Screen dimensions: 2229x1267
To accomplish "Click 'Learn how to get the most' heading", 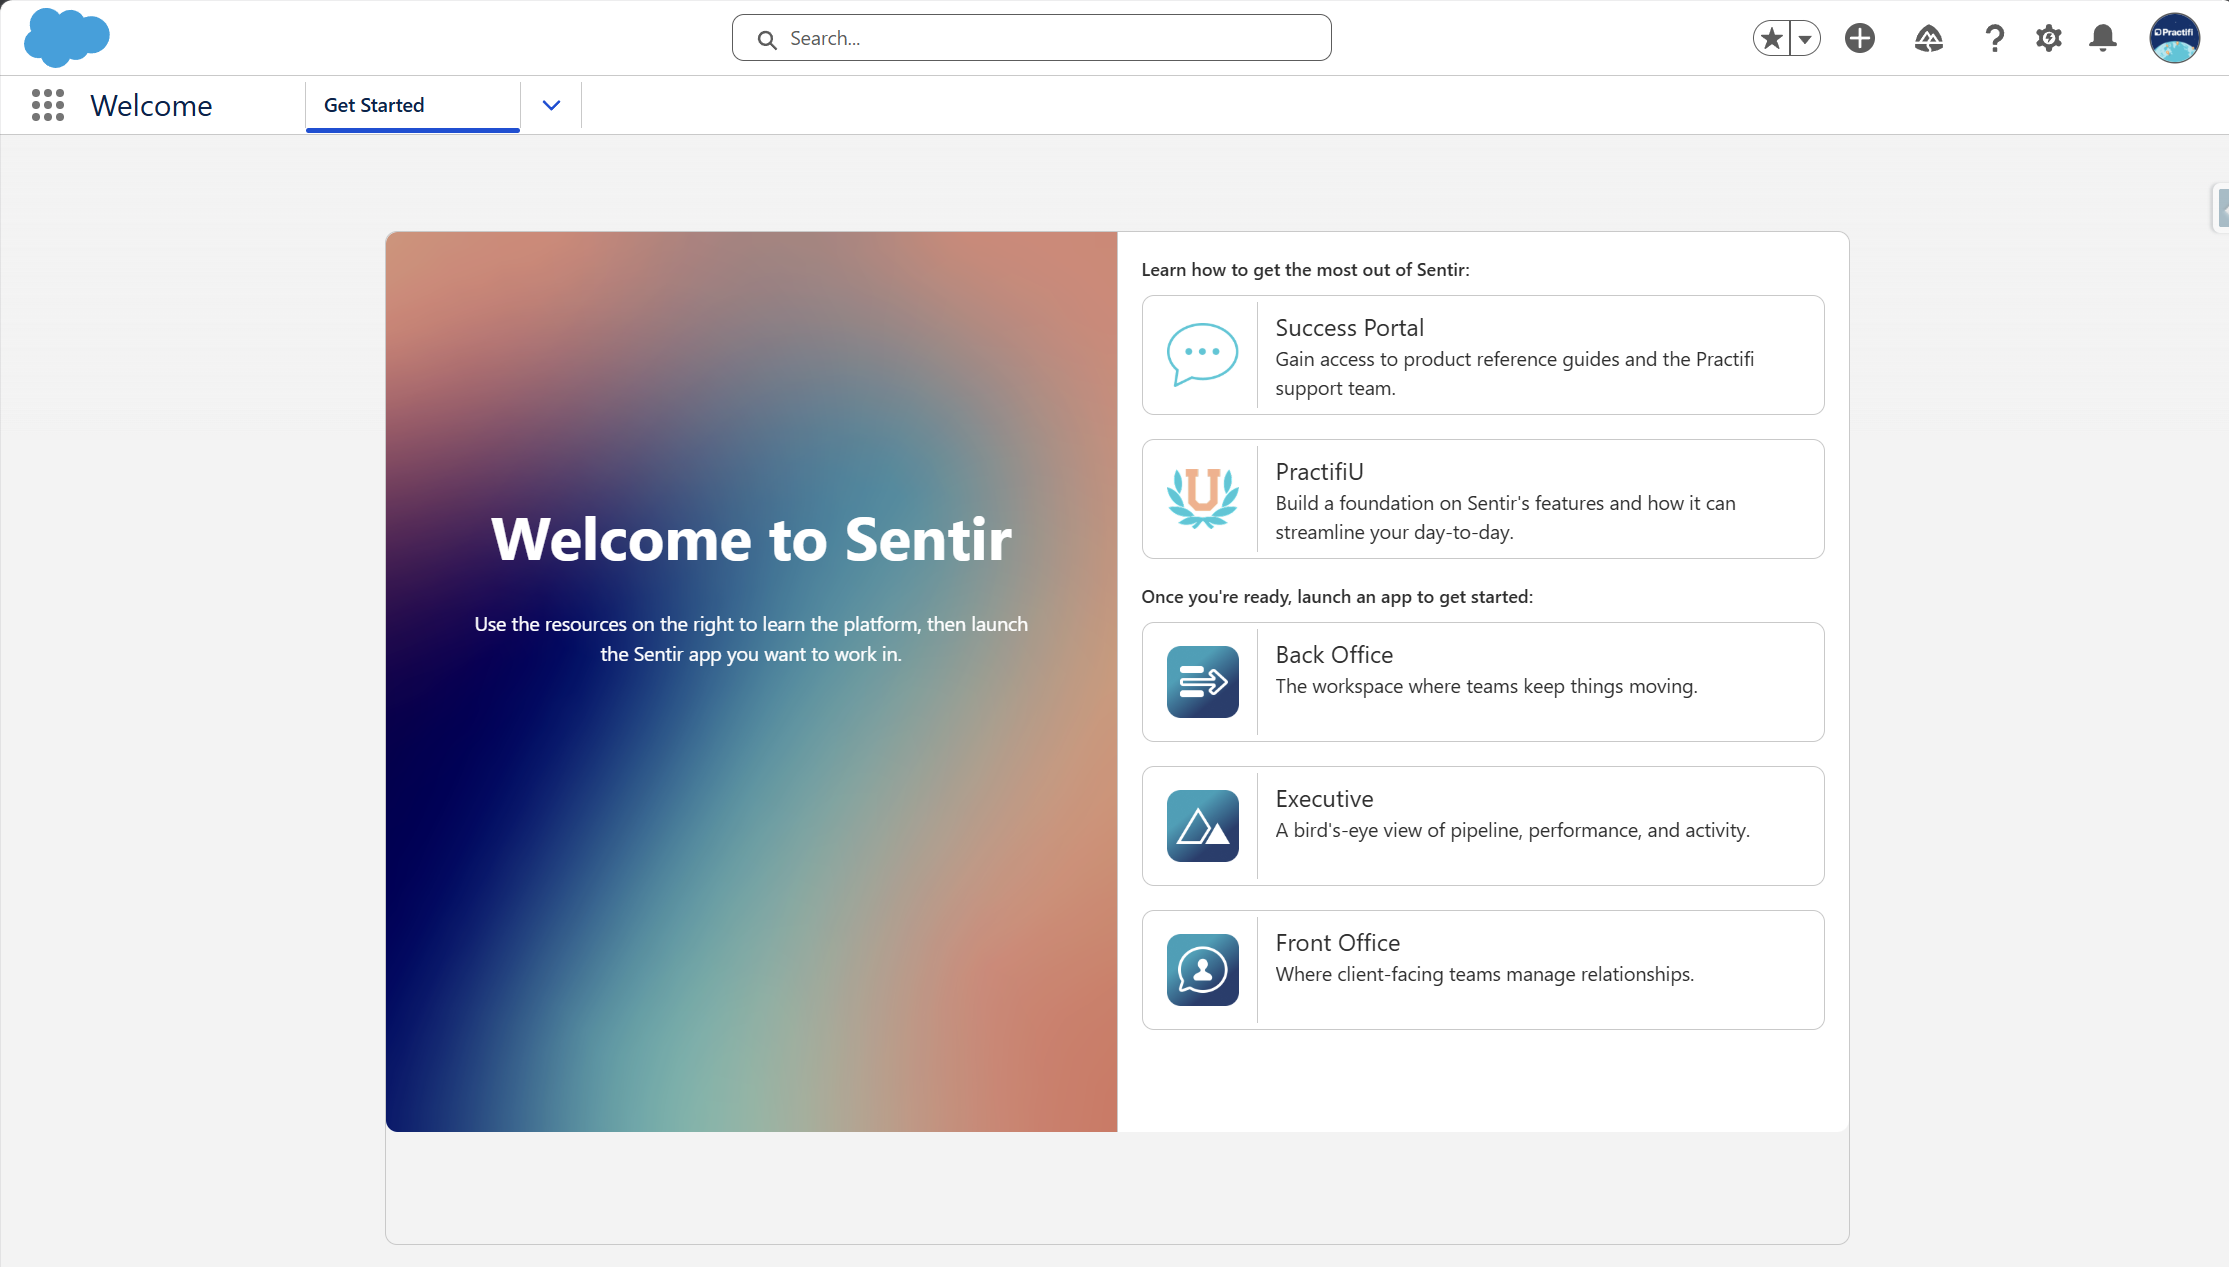I will pos(1305,270).
